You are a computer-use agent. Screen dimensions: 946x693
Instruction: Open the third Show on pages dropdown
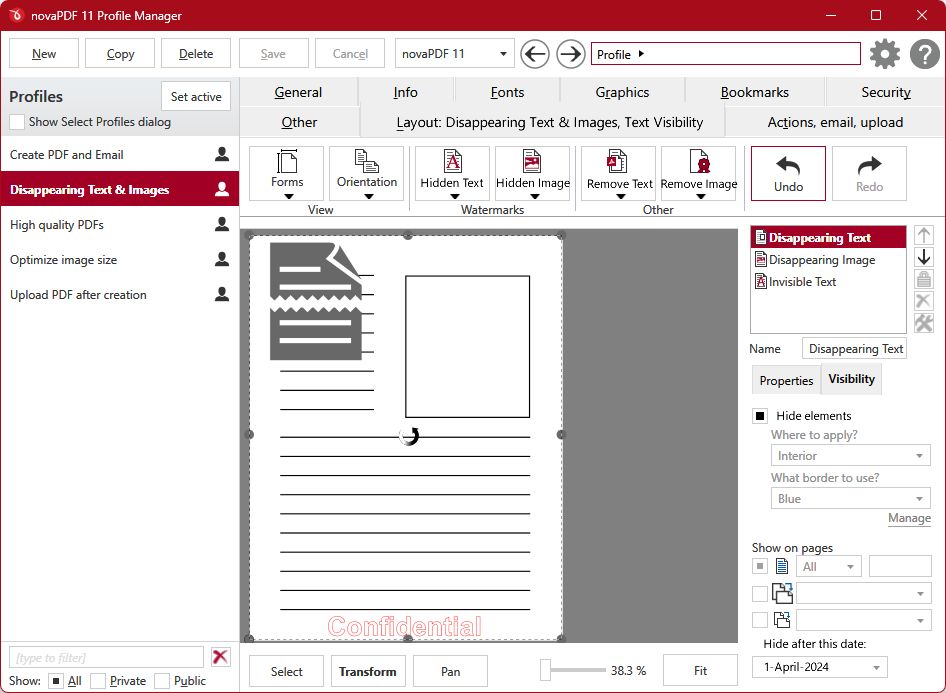[863, 620]
